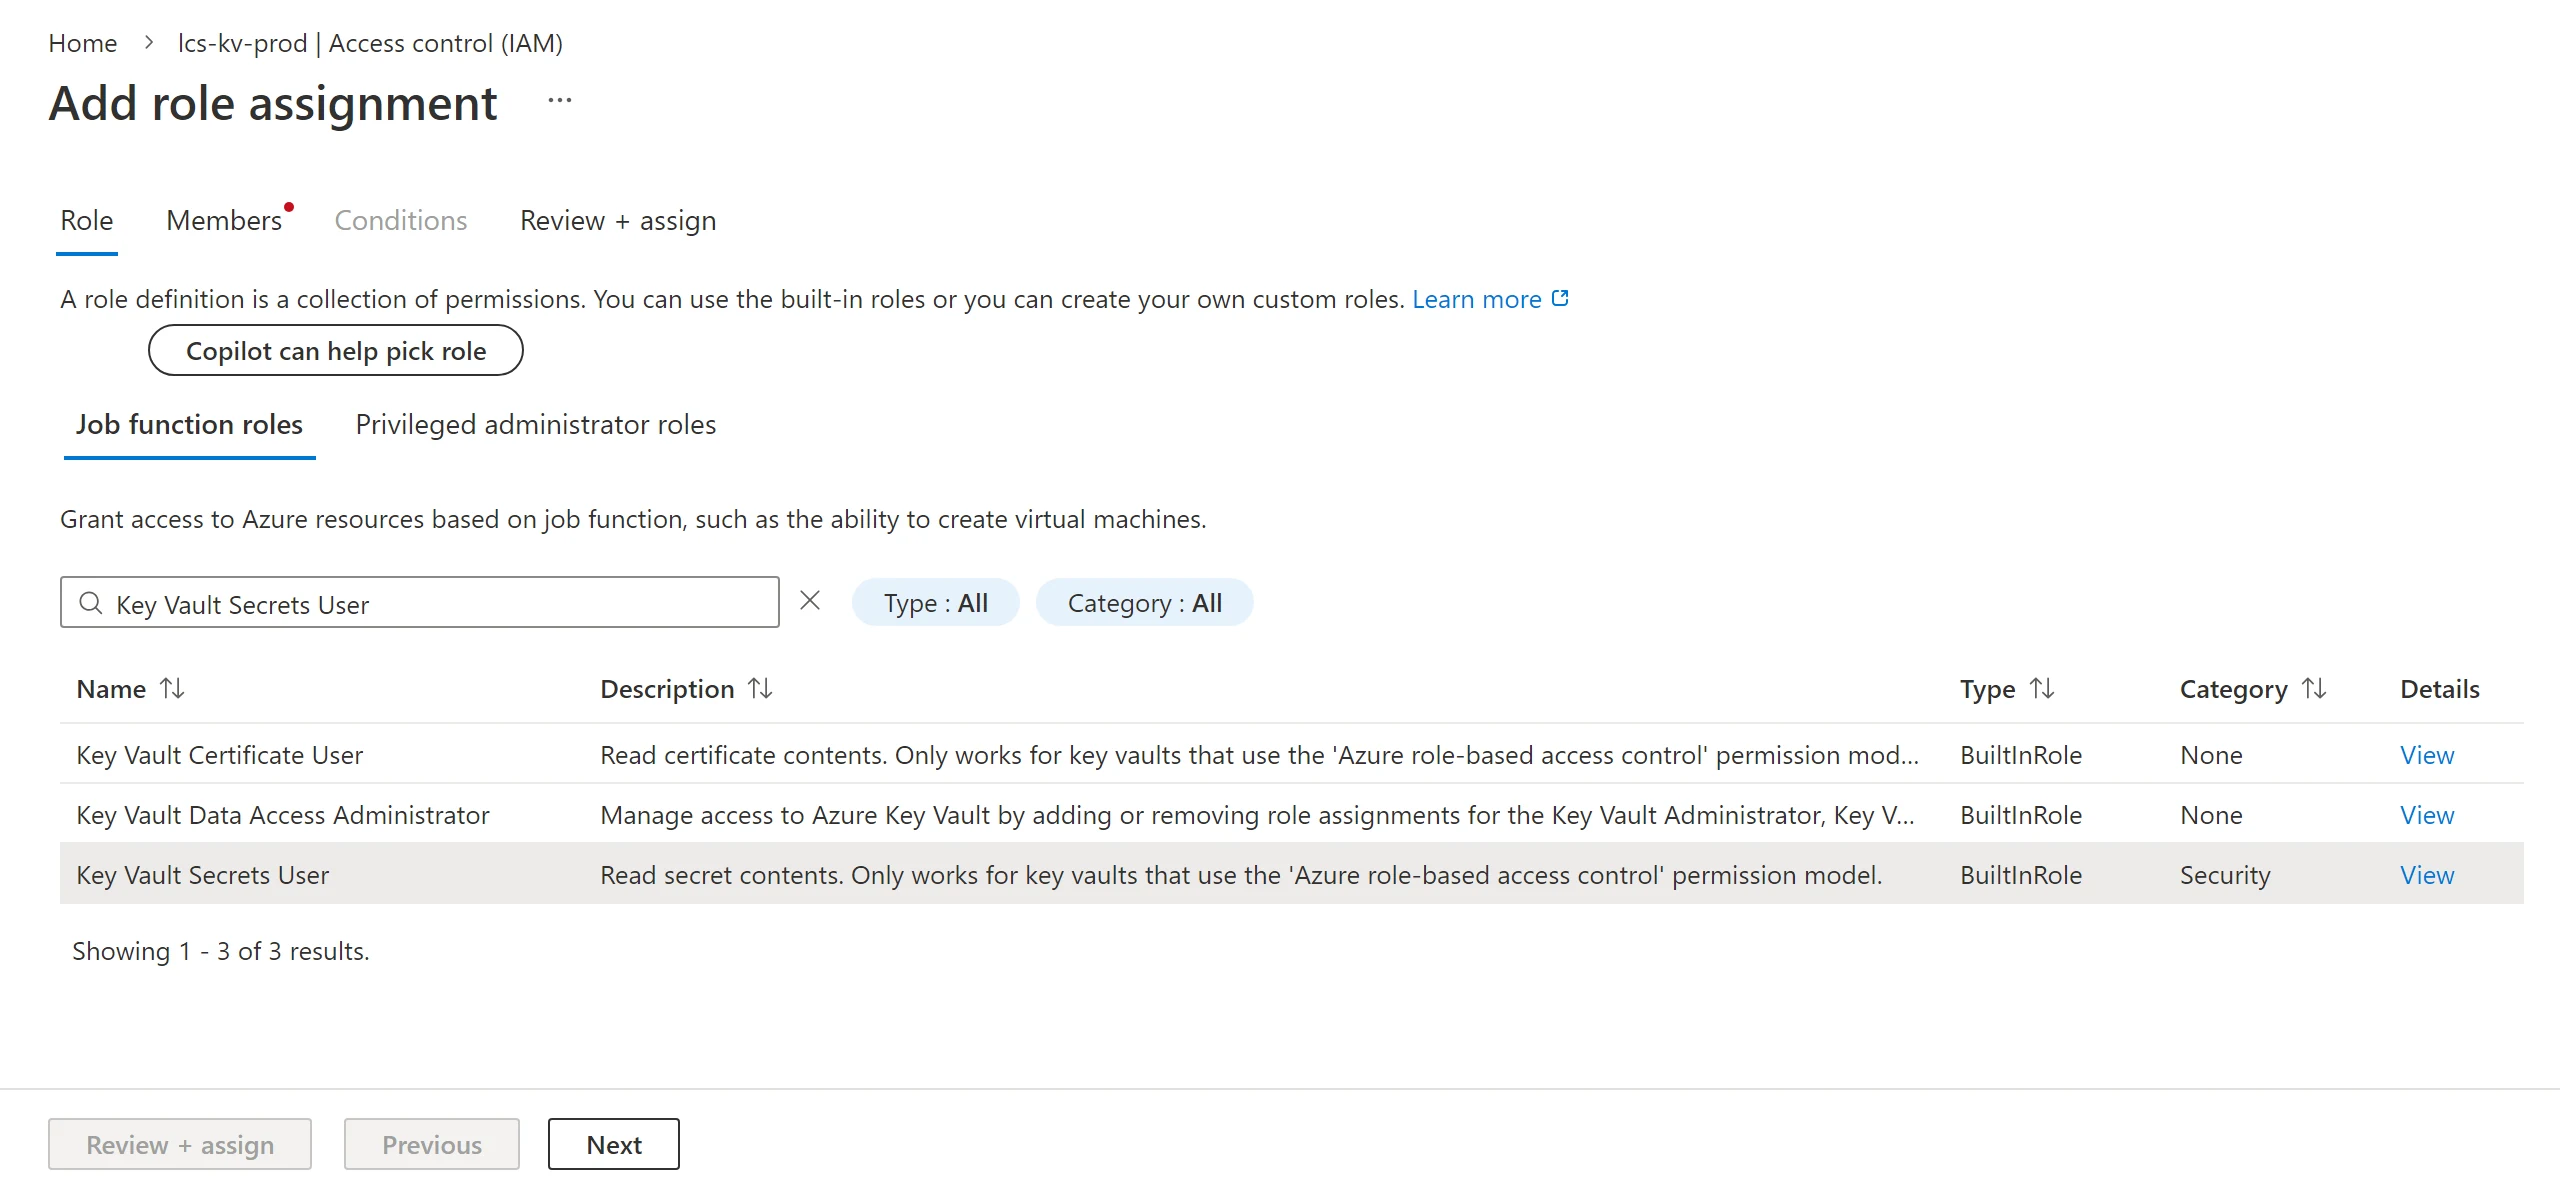
Task: Click Copilot can help pick role
Action: pyautogui.click(x=336, y=351)
